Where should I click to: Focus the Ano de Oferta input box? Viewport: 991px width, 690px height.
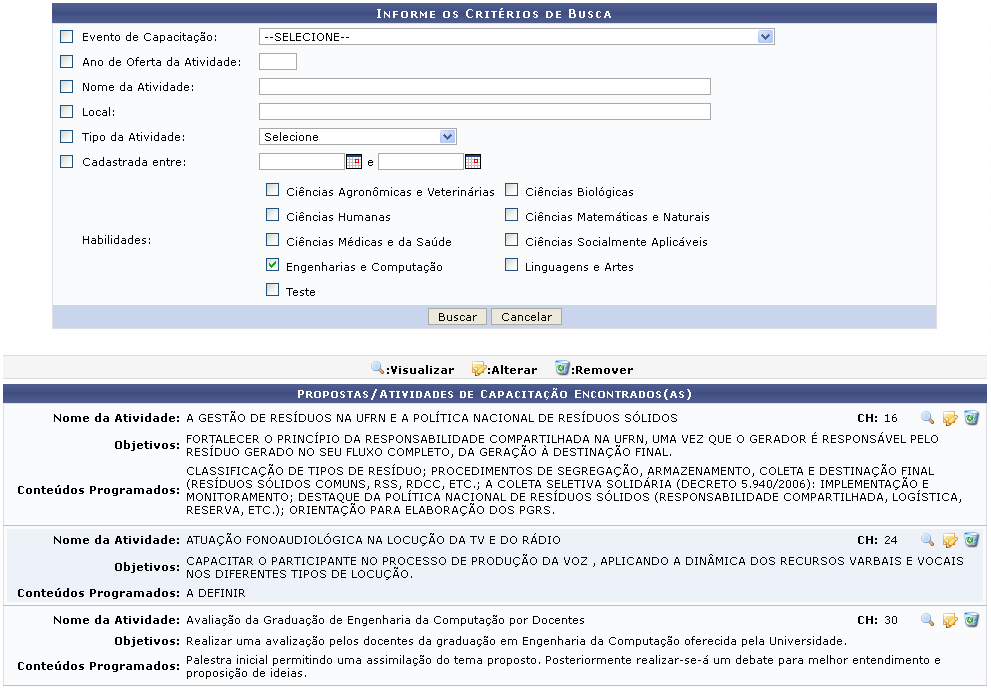[x=277, y=62]
